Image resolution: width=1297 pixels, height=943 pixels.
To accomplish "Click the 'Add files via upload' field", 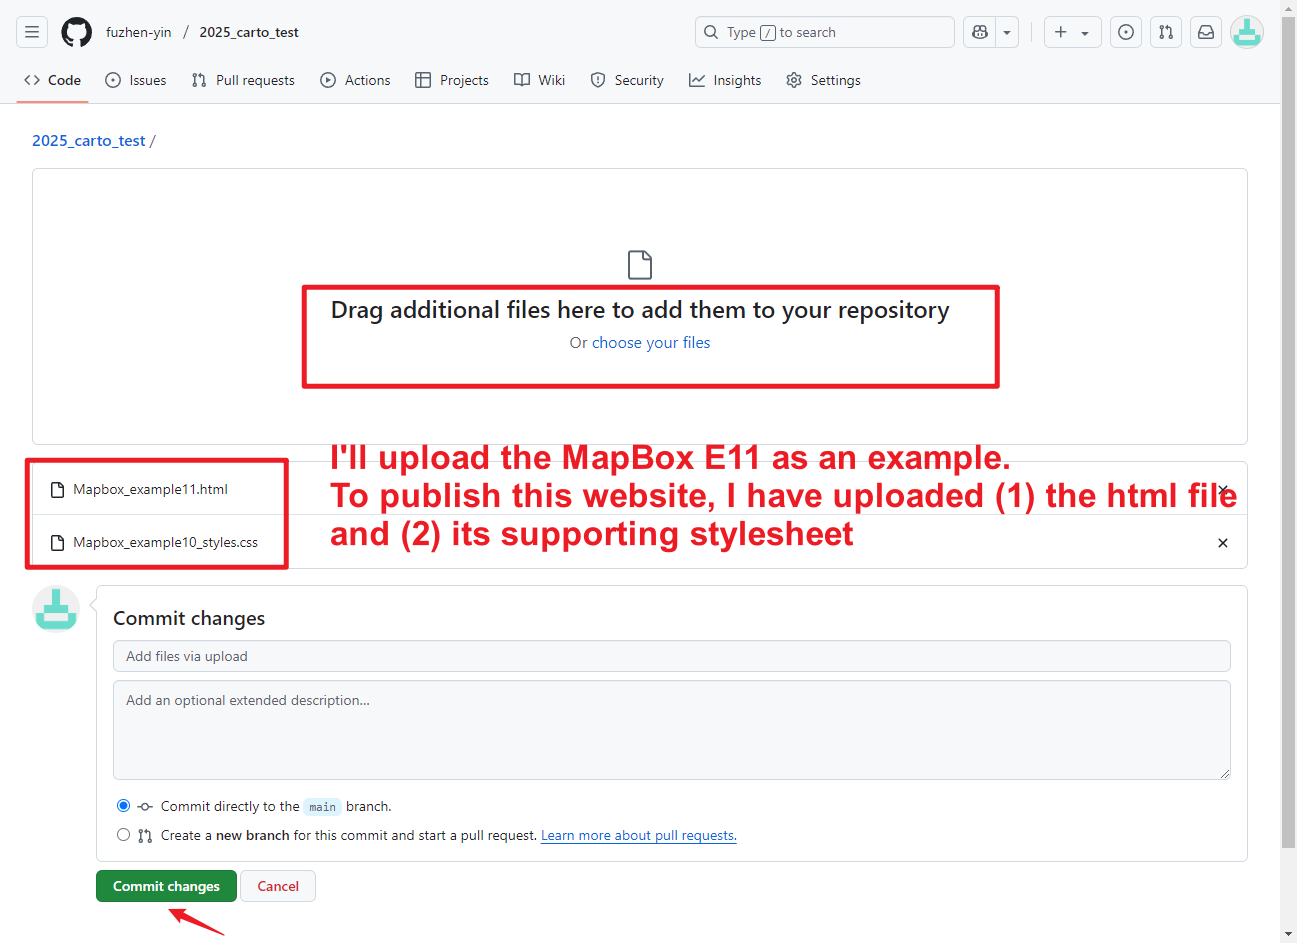I will click(x=672, y=656).
